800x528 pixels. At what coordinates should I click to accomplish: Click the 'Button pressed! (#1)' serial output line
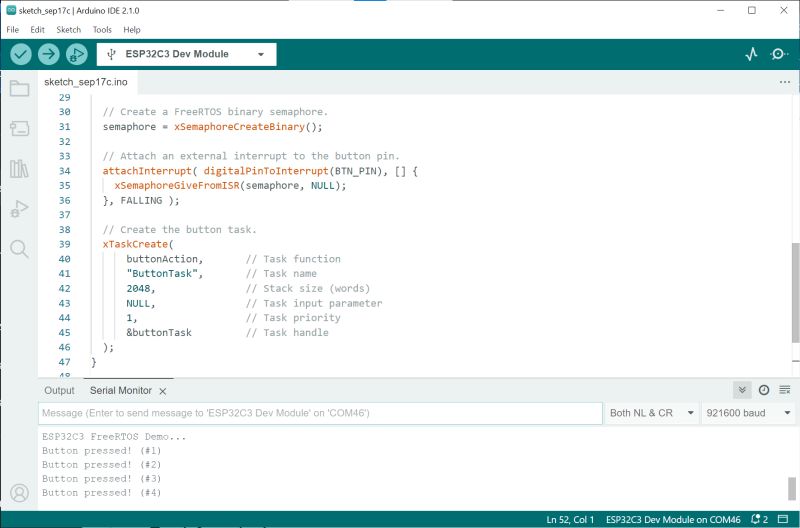102,450
